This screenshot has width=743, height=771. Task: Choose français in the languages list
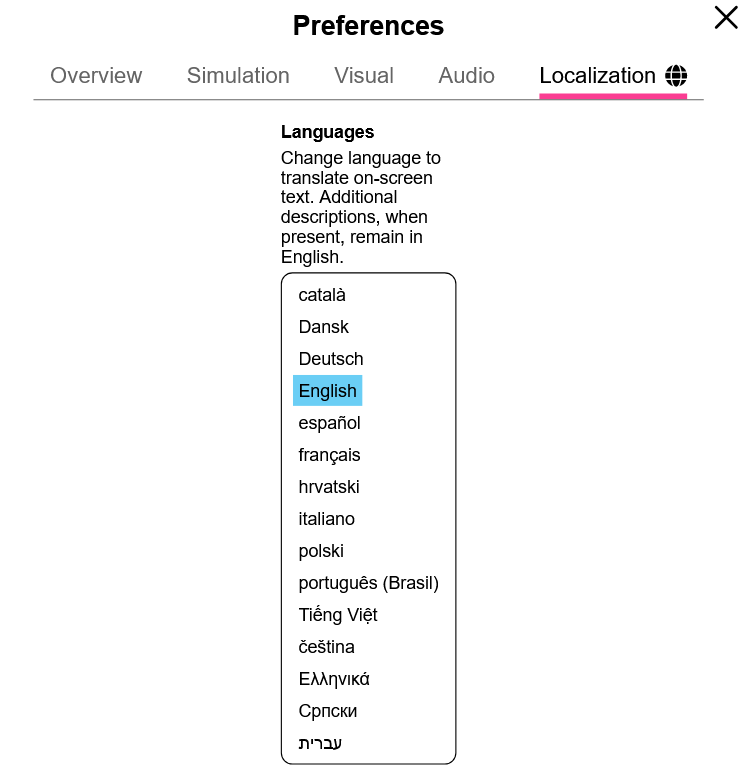(329, 455)
